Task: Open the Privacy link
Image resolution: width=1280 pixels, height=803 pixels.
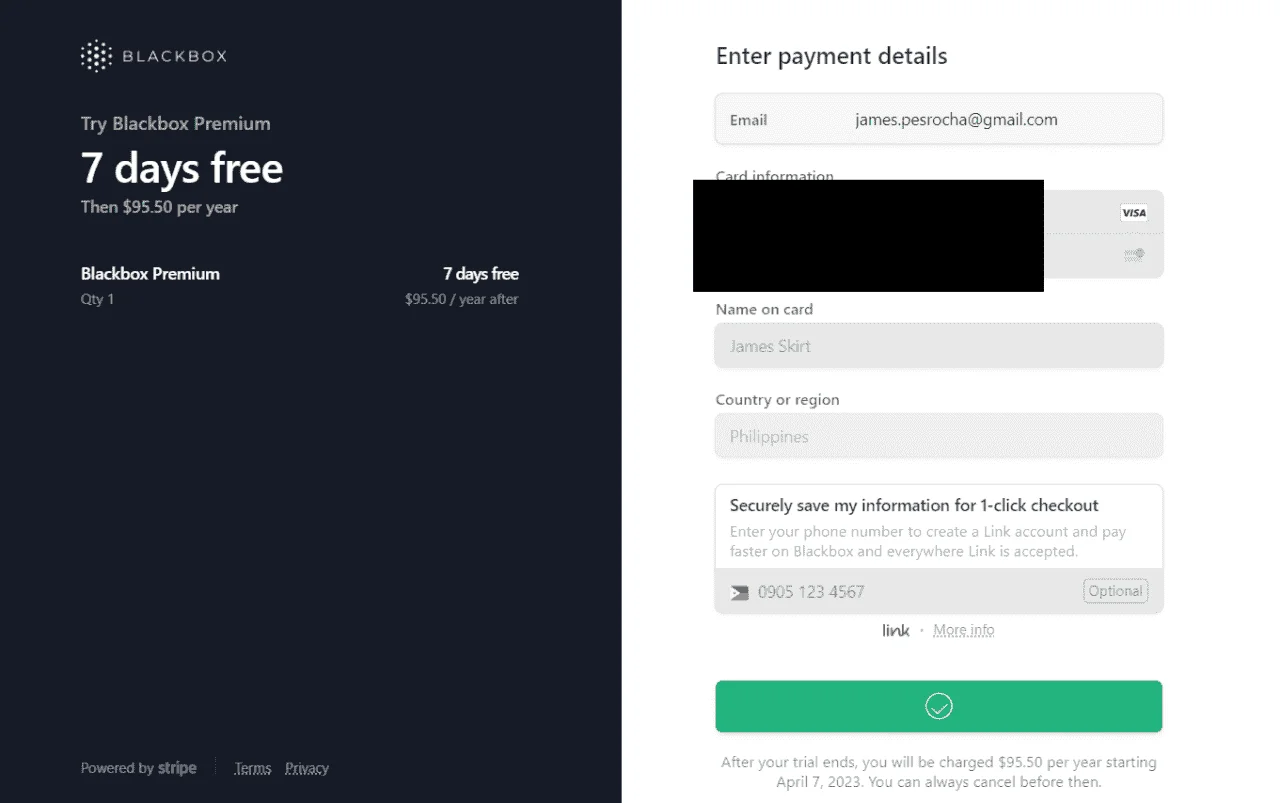Action: pyautogui.click(x=307, y=768)
